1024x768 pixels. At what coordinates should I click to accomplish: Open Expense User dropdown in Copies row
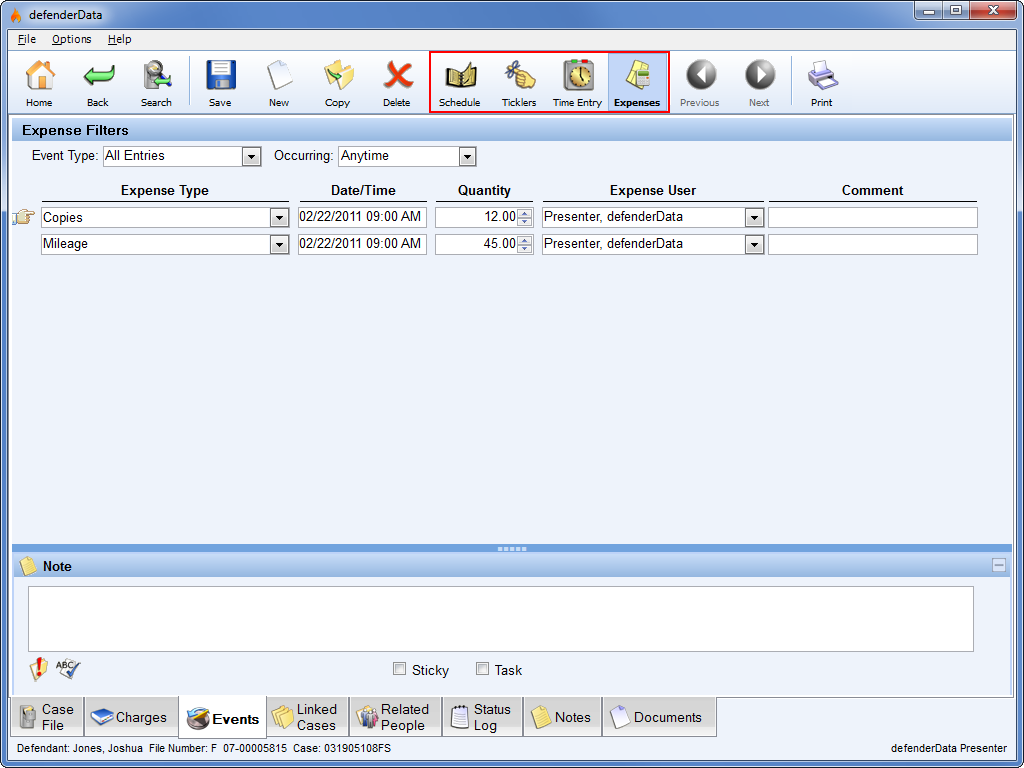pyautogui.click(x=754, y=218)
